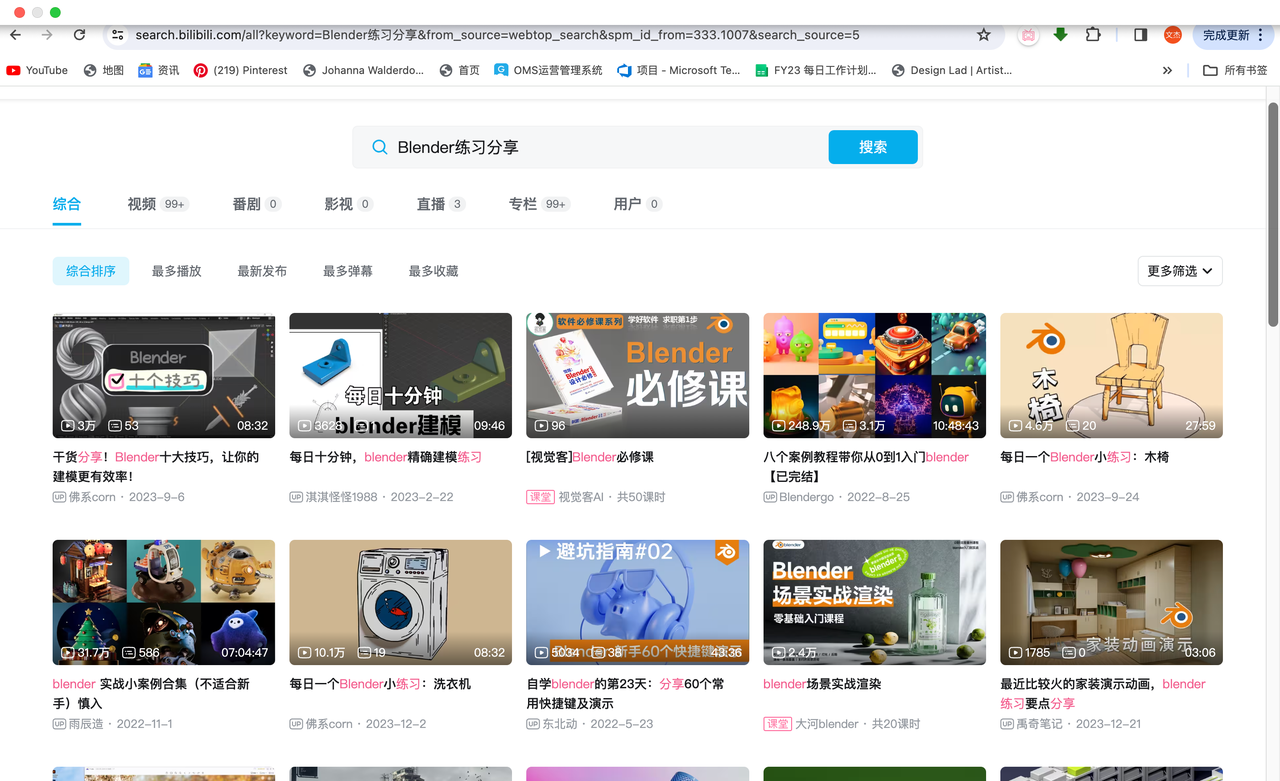Open 大河blender course author link

[826, 724]
